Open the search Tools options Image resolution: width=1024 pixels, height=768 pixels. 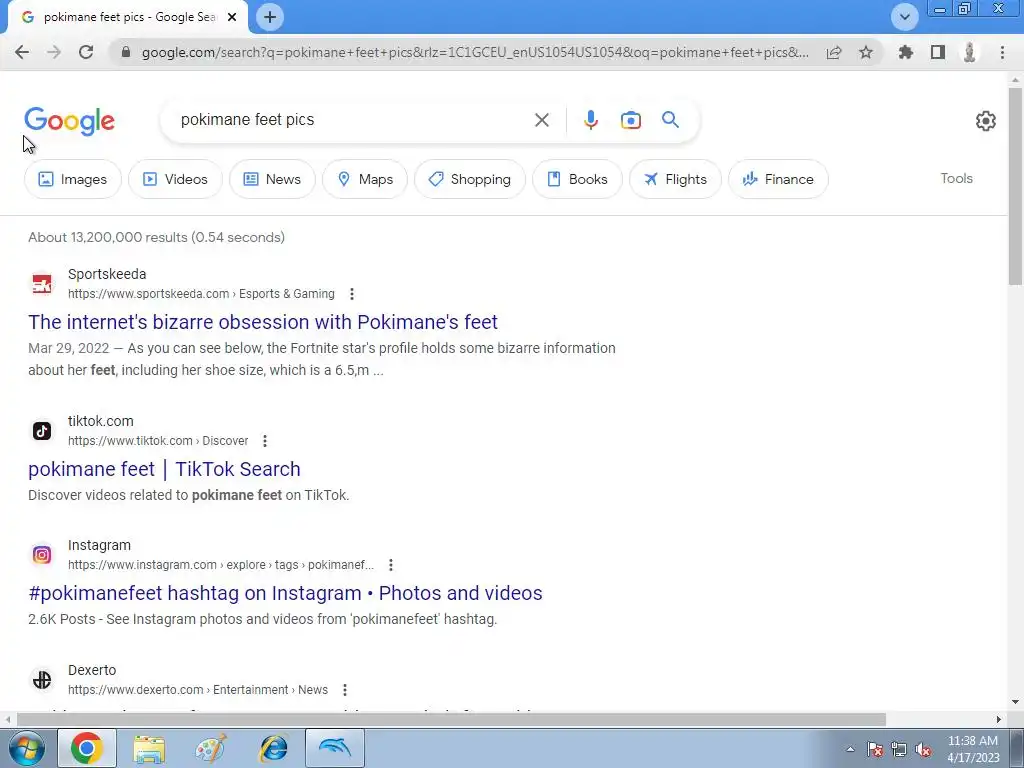click(x=956, y=178)
